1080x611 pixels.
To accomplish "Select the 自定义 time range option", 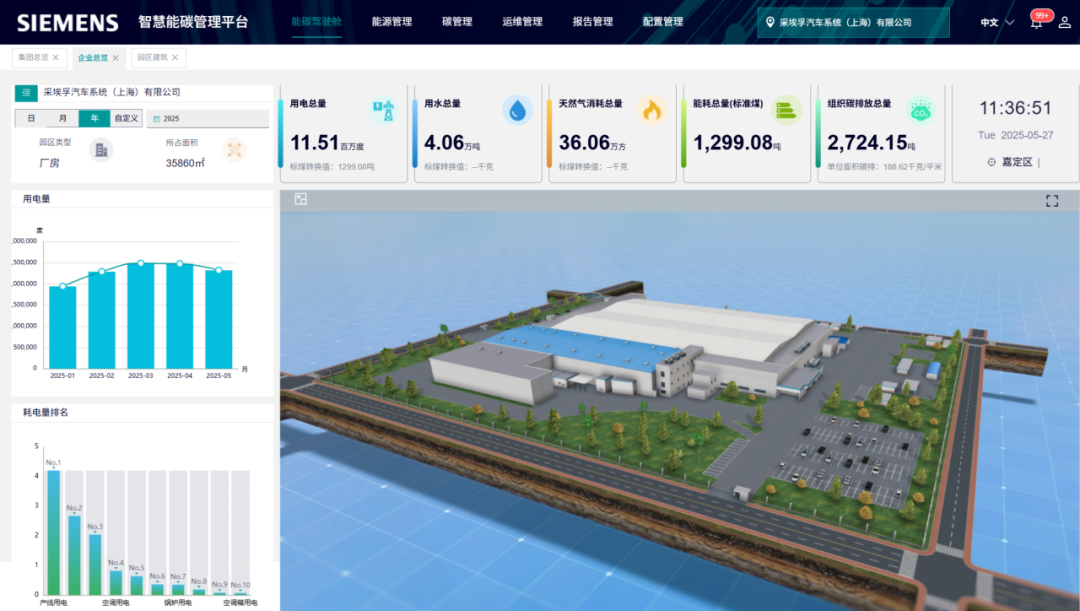I will point(126,118).
